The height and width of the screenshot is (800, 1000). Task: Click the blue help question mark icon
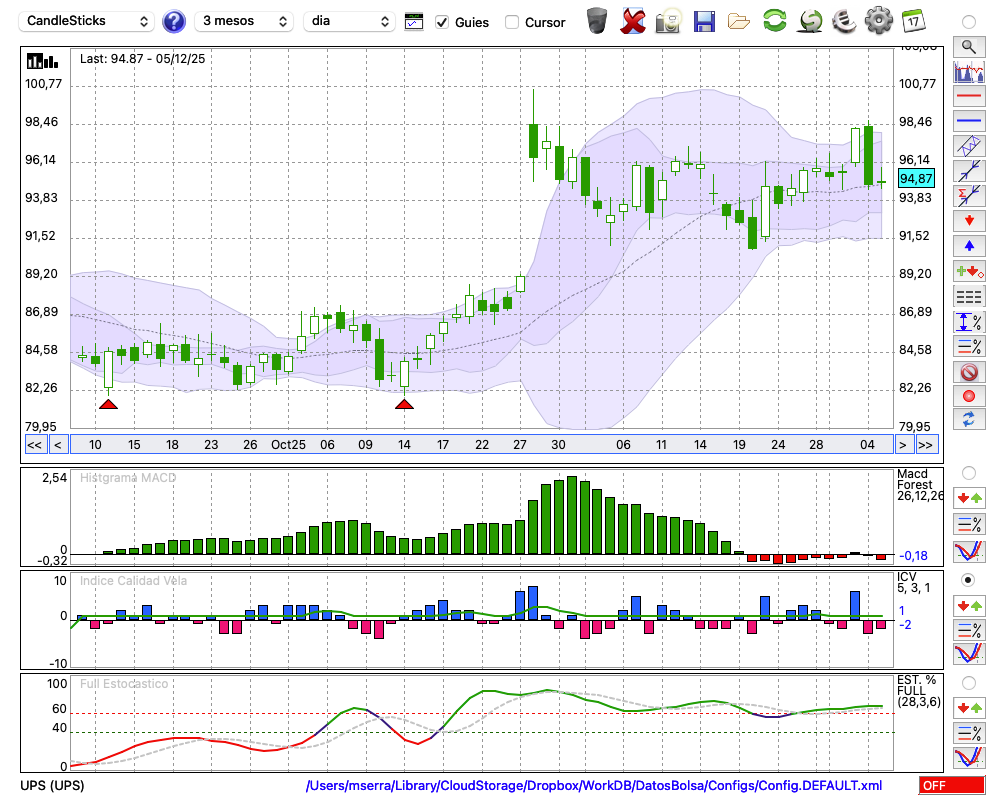click(x=174, y=21)
